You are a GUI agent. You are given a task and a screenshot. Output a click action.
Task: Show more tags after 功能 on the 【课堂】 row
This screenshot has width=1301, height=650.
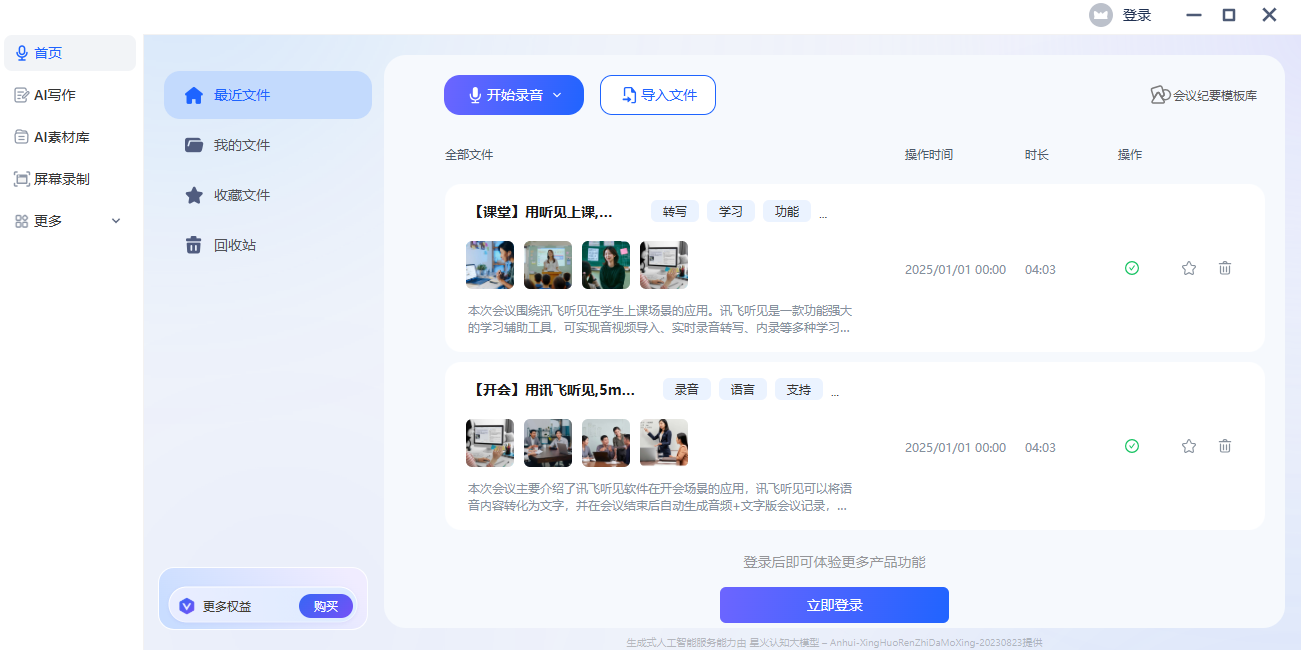(x=824, y=213)
